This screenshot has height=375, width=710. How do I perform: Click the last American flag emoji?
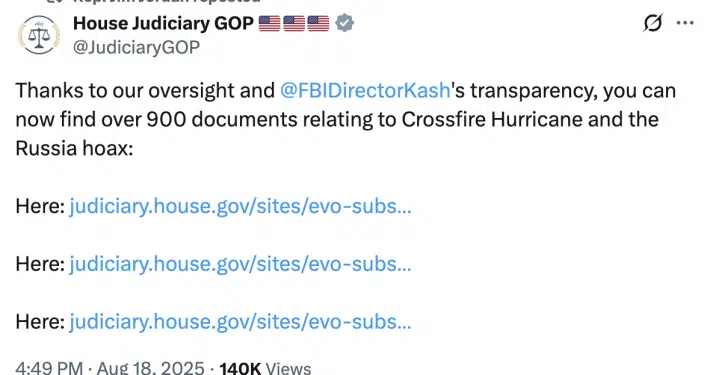pyautogui.click(x=318, y=24)
